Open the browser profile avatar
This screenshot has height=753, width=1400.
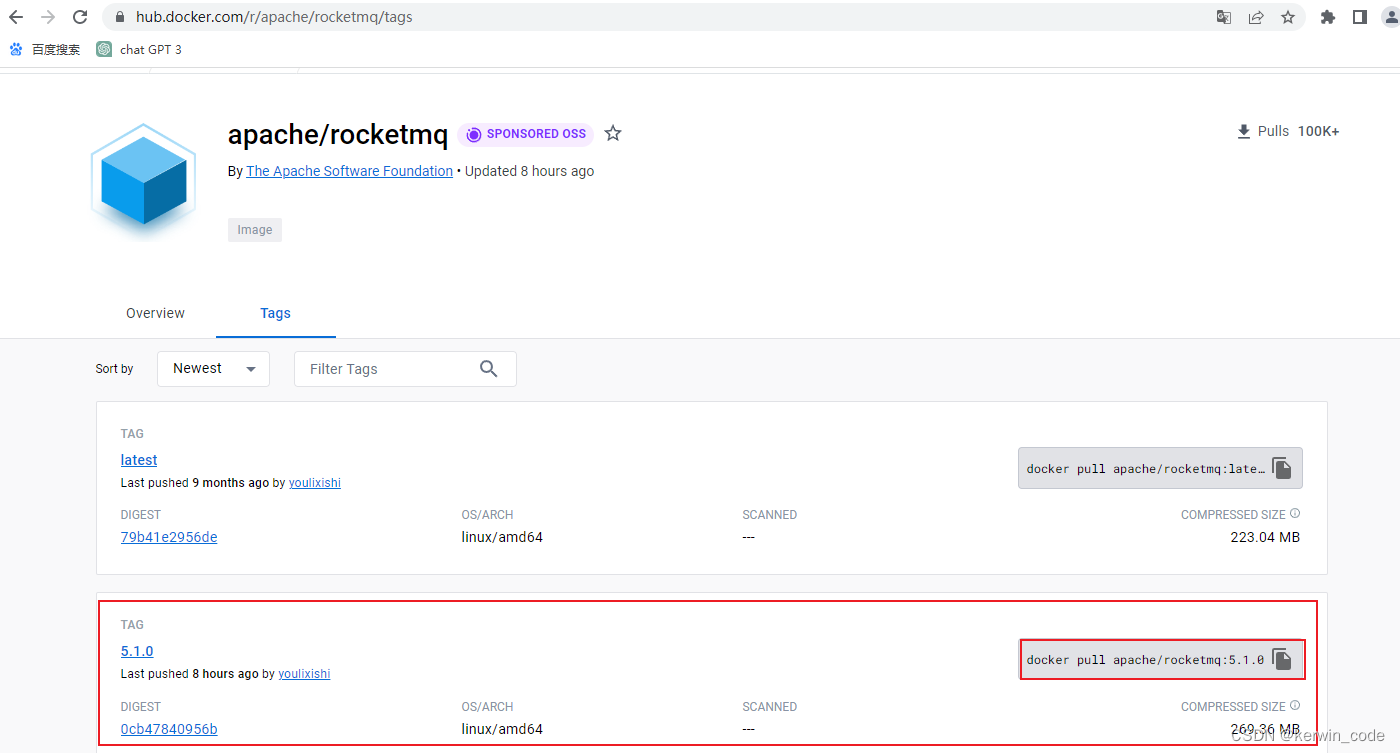pos(1391,17)
